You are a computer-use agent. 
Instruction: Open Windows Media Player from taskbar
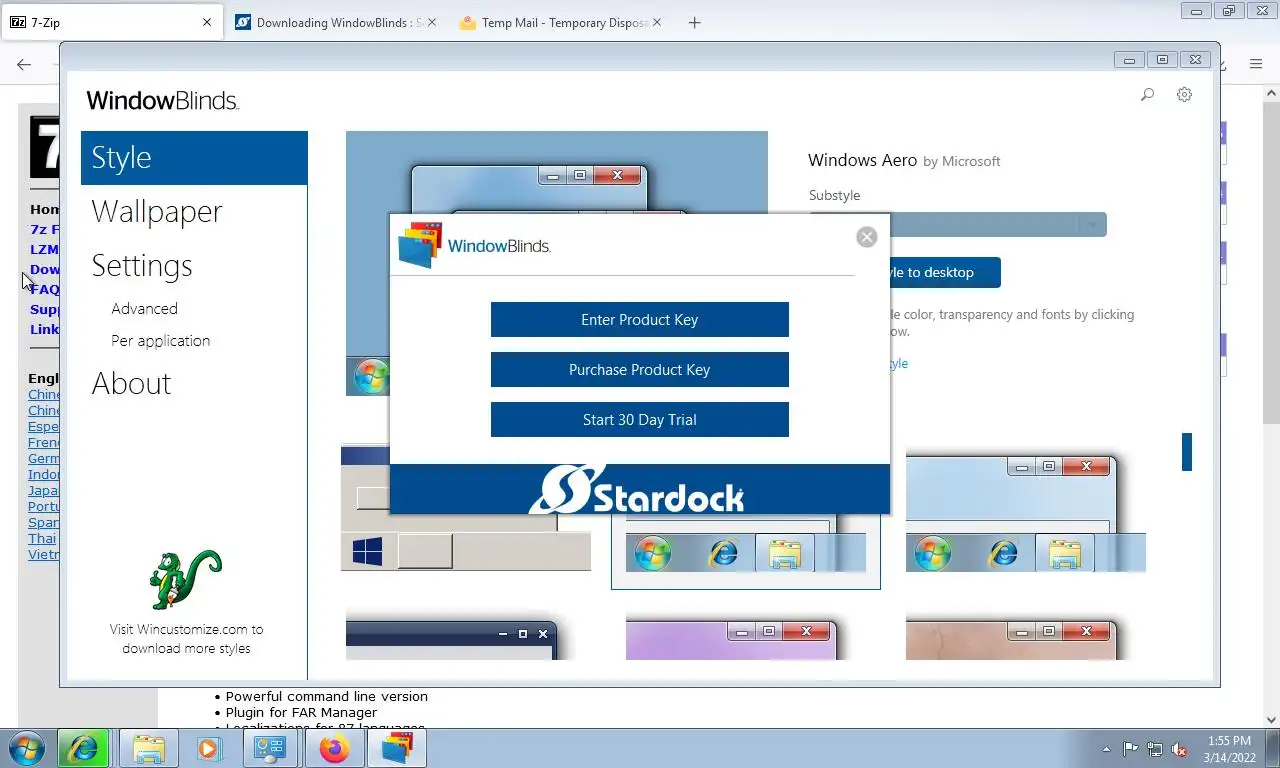[x=208, y=748]
